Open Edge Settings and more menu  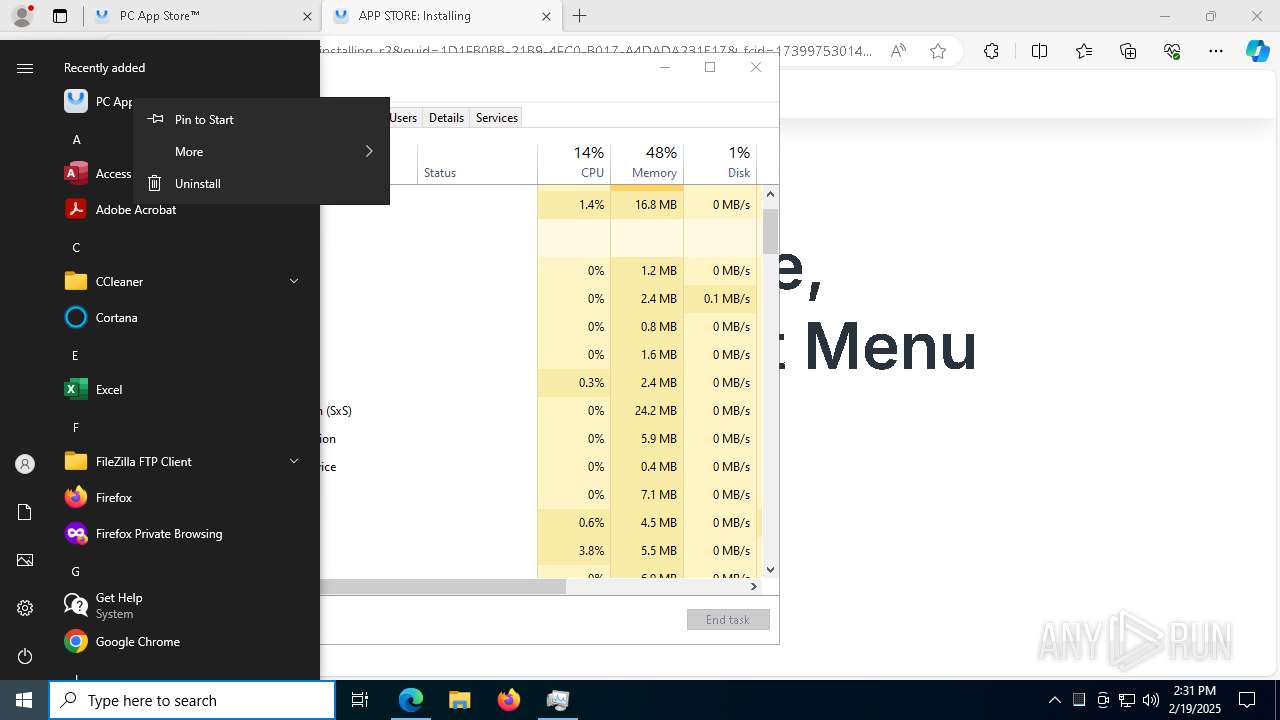click(x=1216, y=51)
